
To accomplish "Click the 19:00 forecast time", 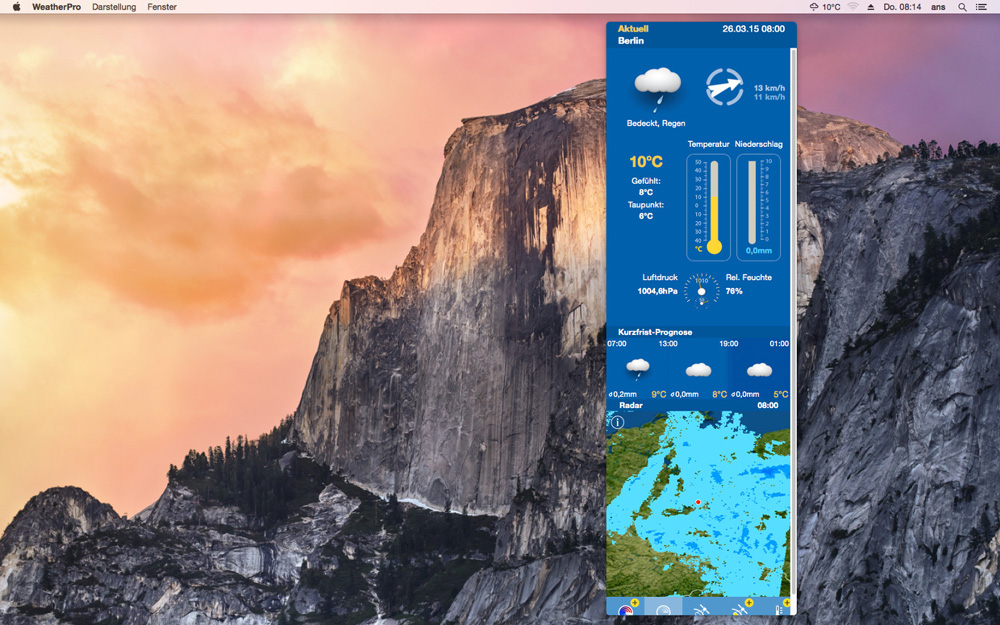I will [x=729, y=344].
